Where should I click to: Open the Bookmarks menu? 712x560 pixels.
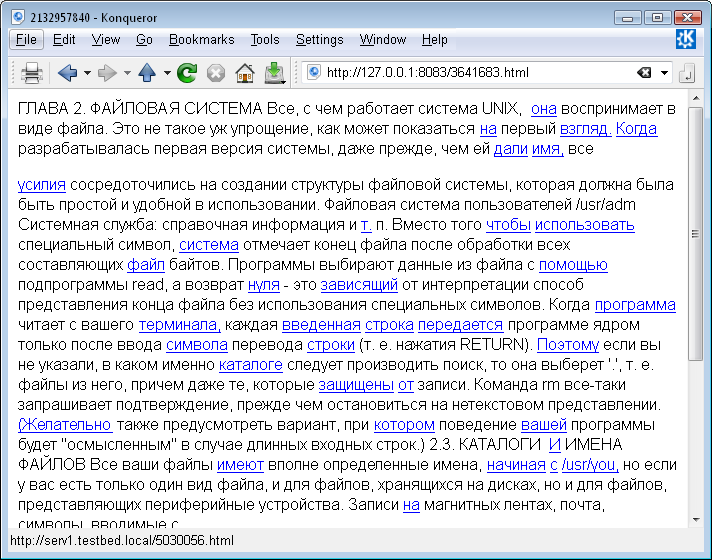(x=202, y=40)
